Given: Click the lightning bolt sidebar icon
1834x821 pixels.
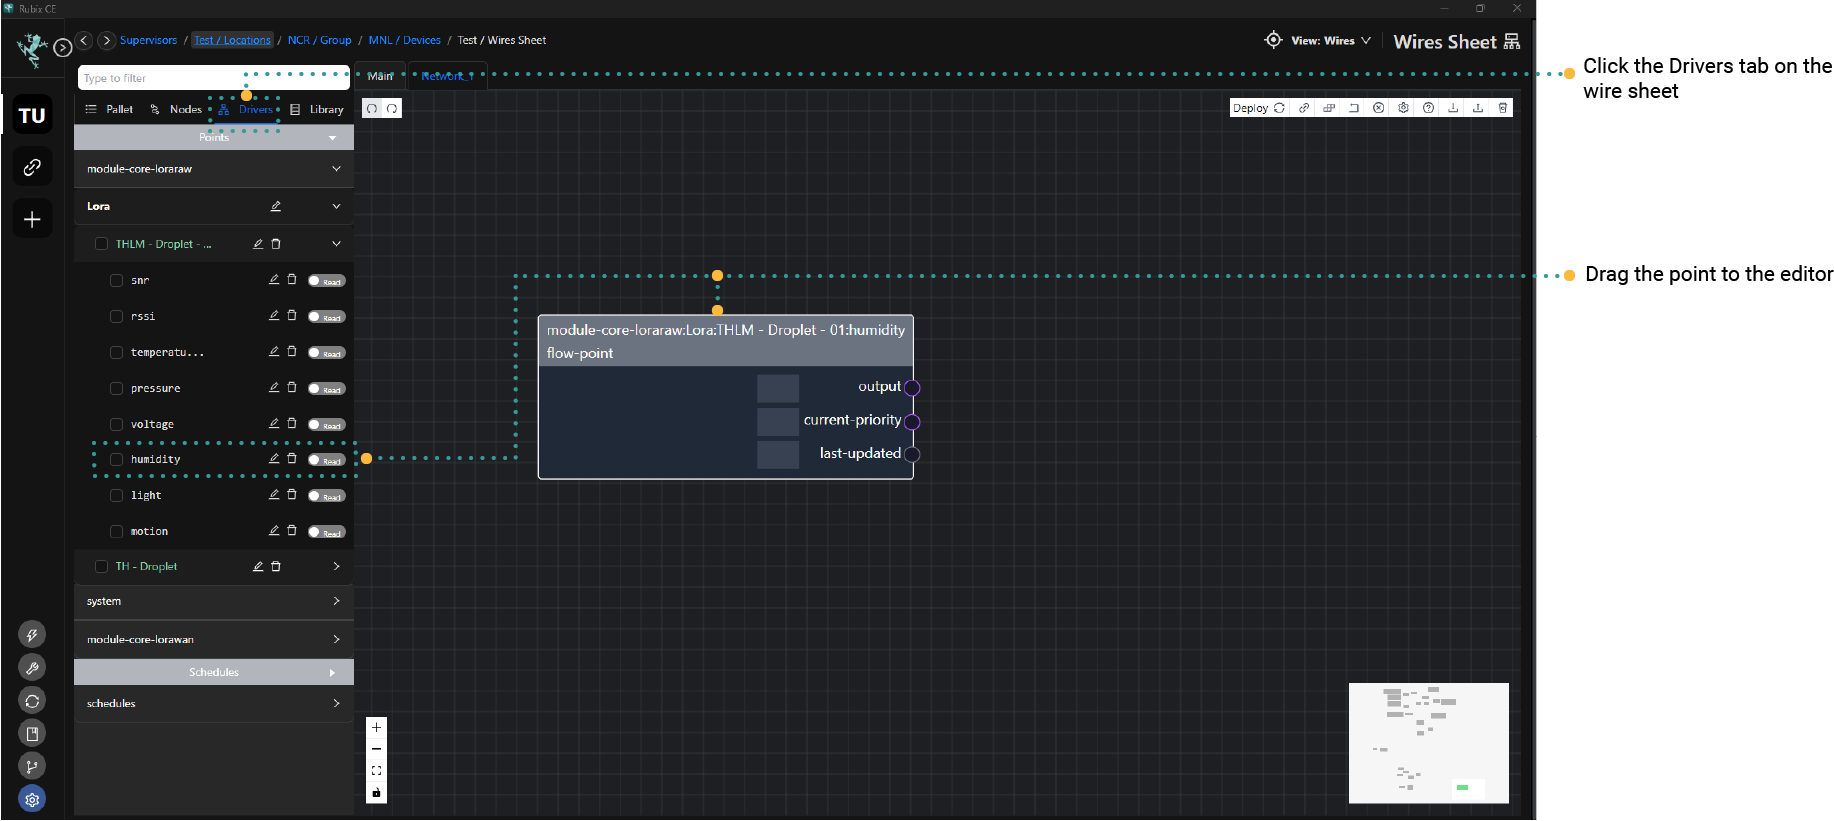Looking at the screenshot, I should tap(32, 635).
